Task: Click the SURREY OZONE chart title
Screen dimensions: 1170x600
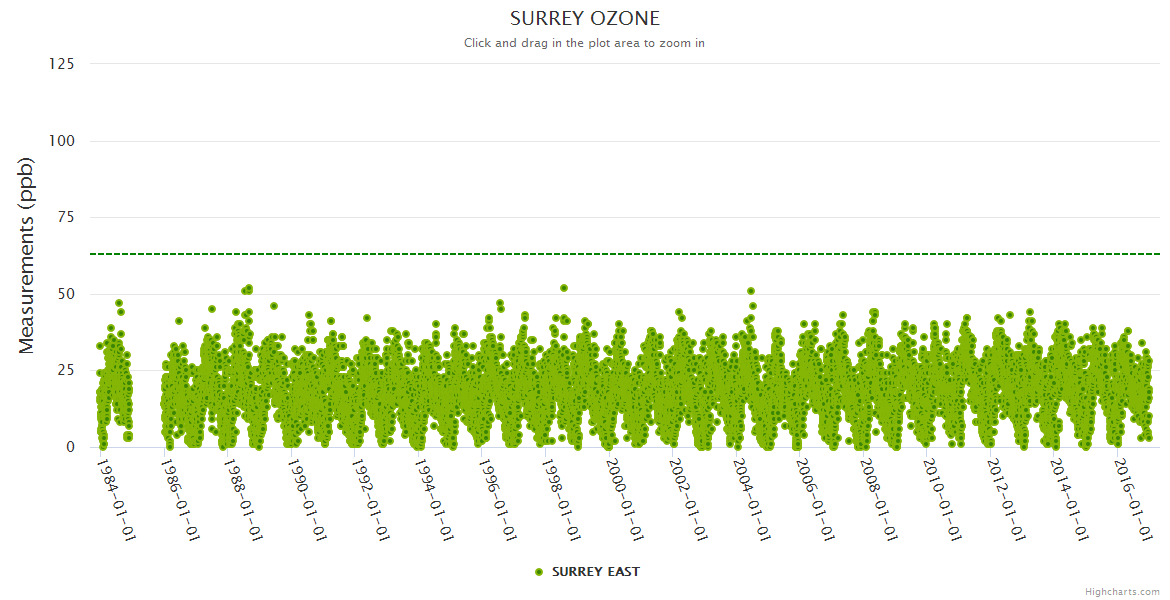Action: click(x=584, y=19)
